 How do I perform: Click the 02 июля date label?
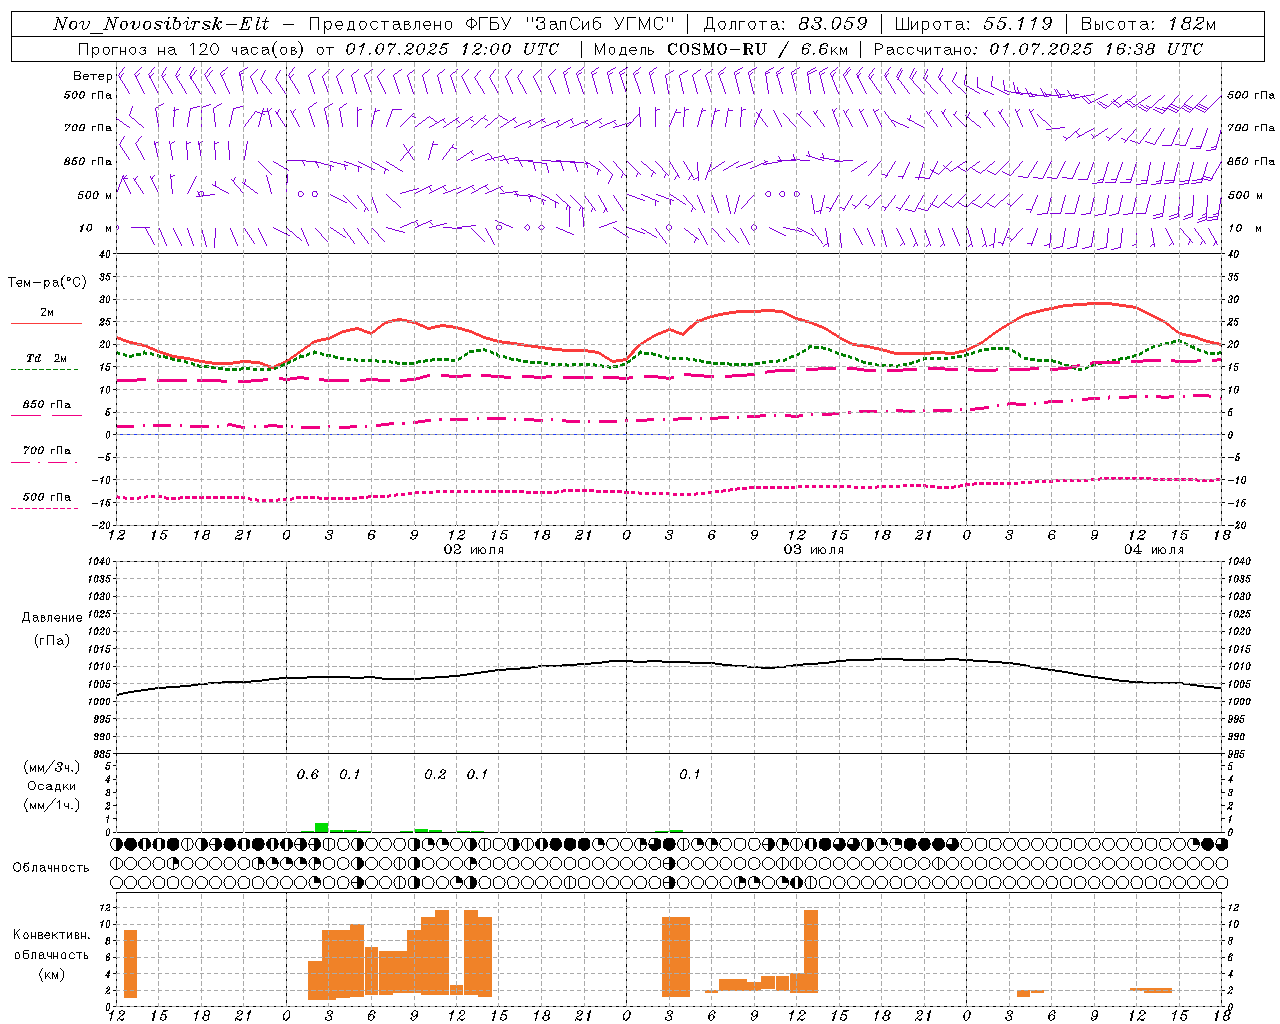(x=474, y=550)
